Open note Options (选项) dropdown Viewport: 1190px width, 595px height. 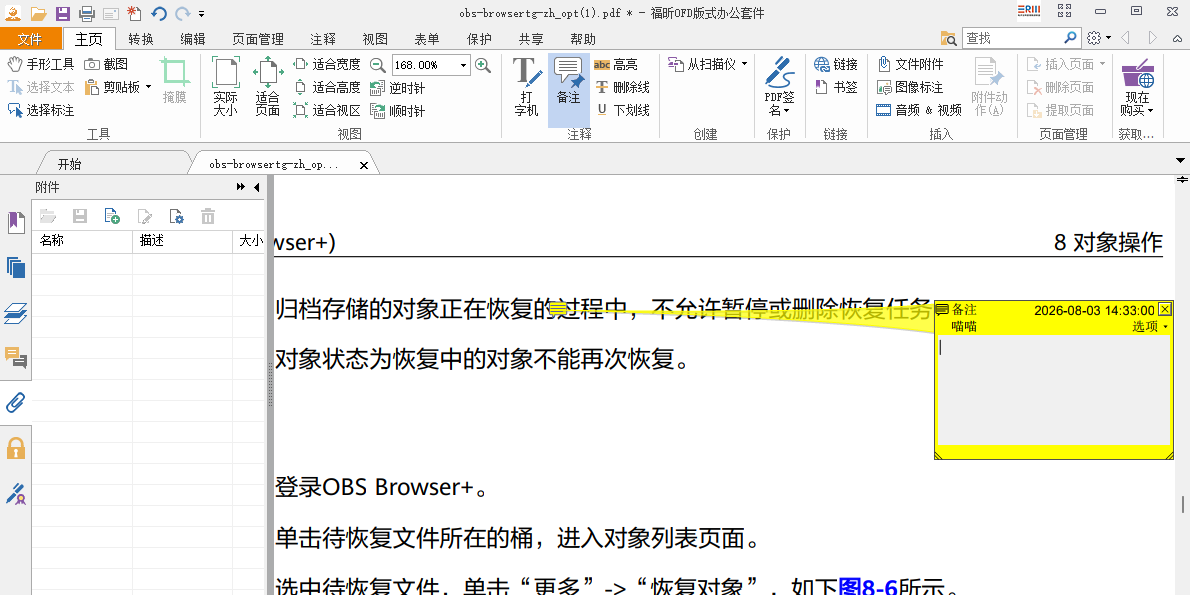(x=1151, y=326)
